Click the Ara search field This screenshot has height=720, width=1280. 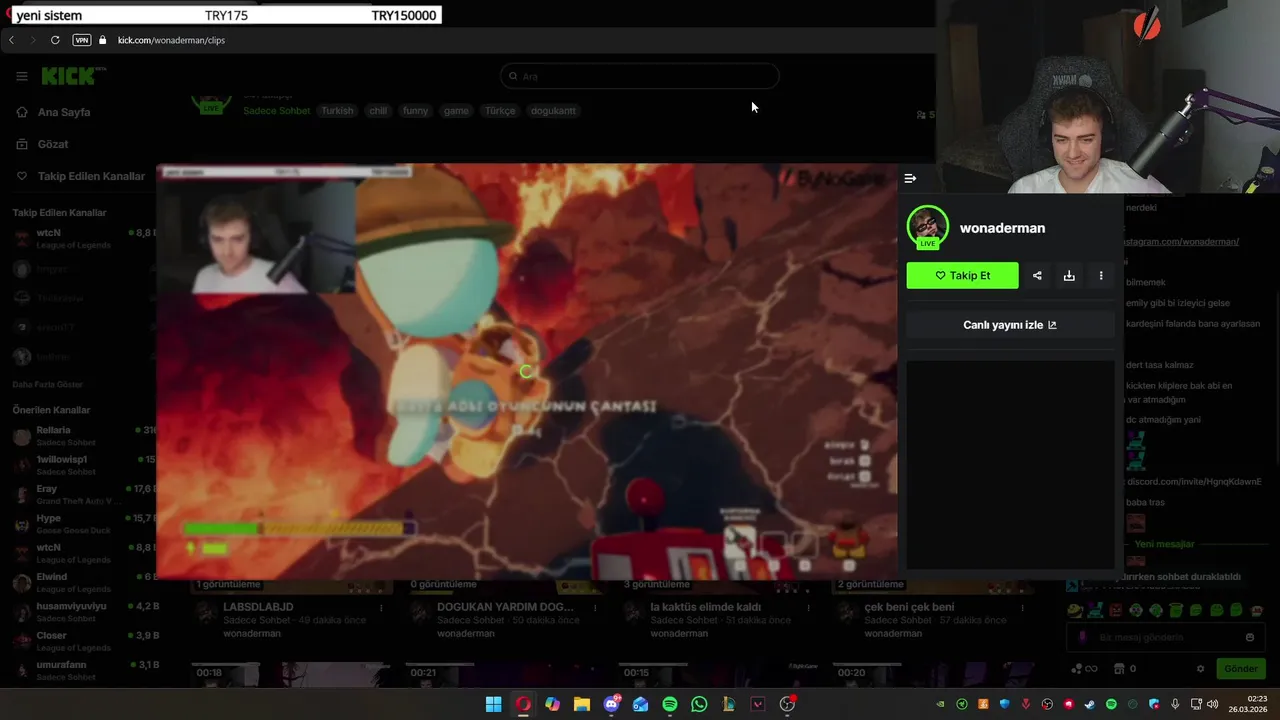pyautogui.click(x=639, y=76)
